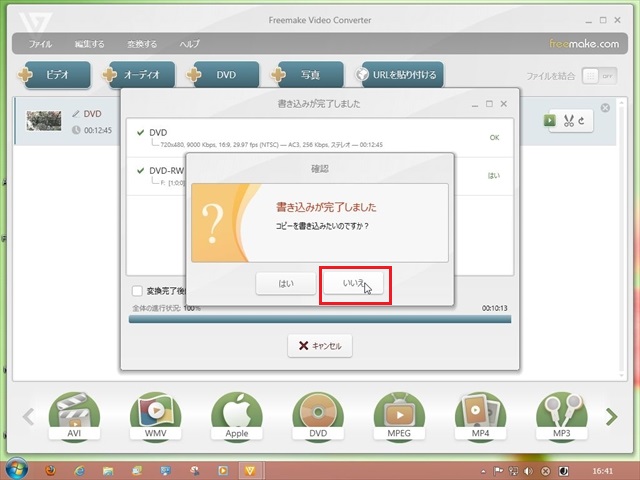This screenshot has width=640, height=480.
Task: Click the DVD video thumbnail in list
Action: (44, 121)
